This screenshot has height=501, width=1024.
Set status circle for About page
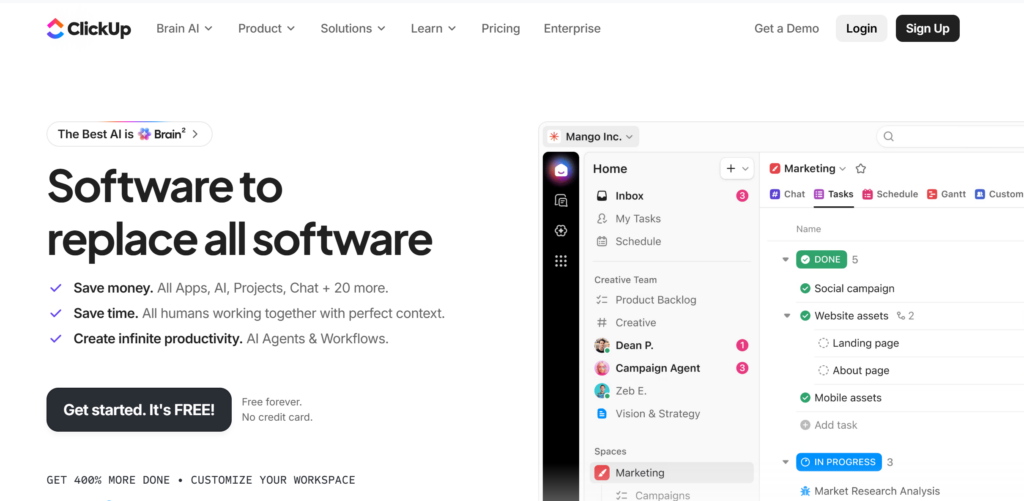point(824,371)
